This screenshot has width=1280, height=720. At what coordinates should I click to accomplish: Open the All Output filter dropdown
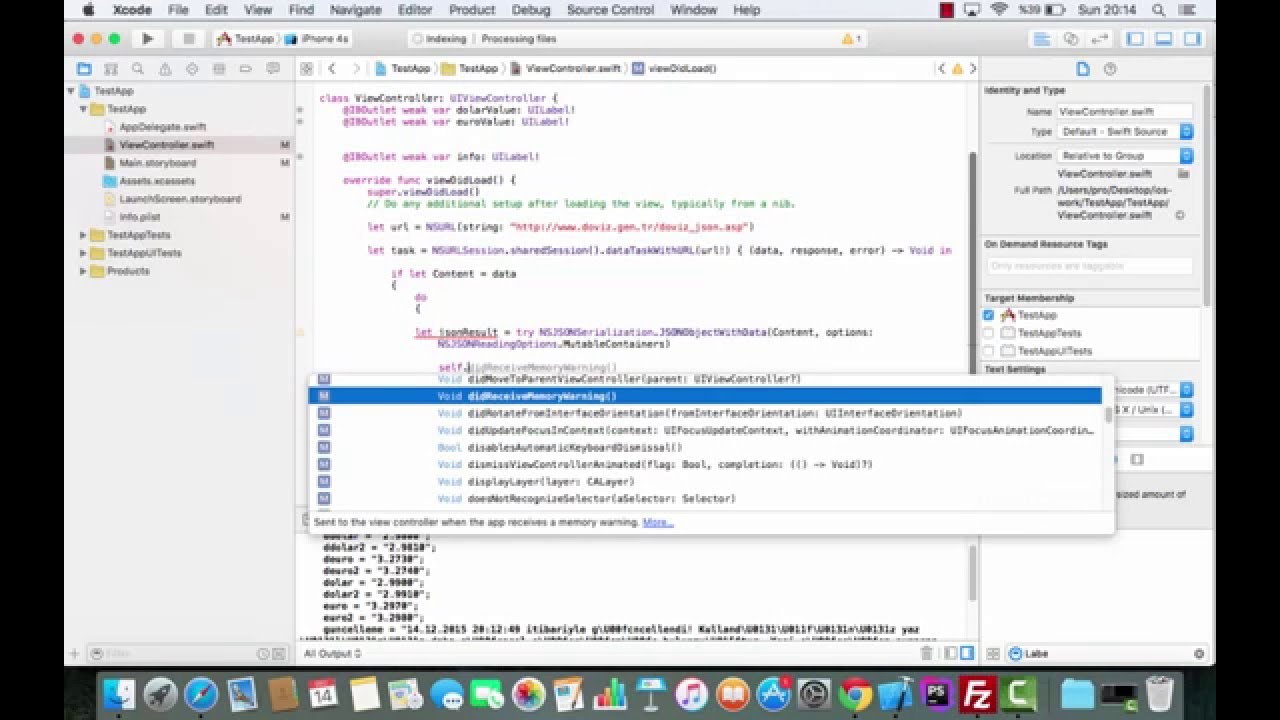pyautogui.click(x=333, y=654)
